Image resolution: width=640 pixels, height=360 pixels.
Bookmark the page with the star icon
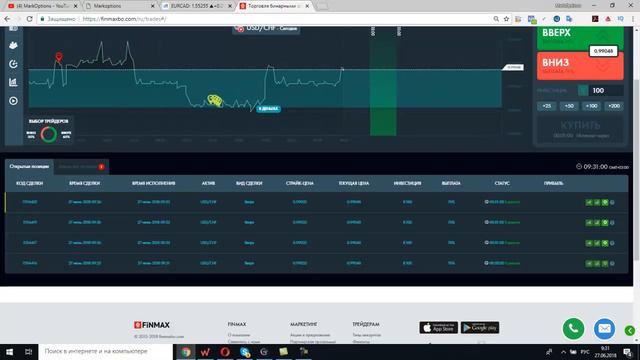click(x=506, y=19)
